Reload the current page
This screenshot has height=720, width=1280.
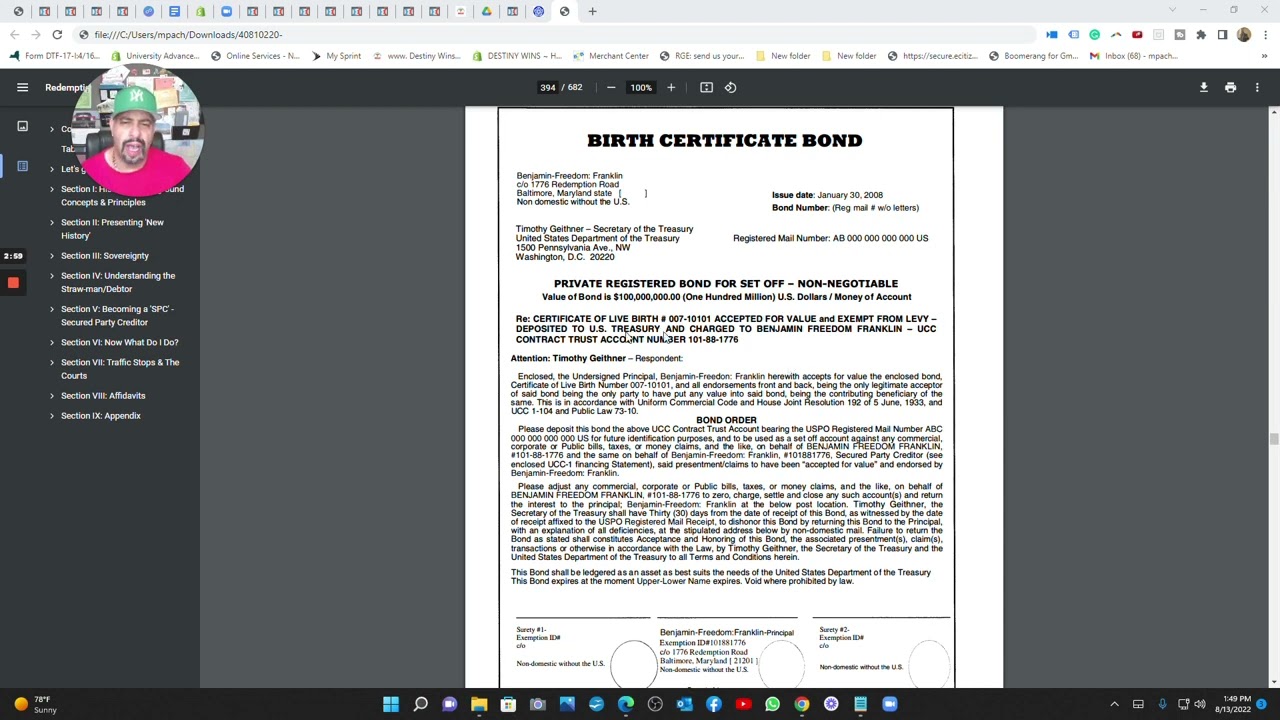tap(57, 34)
